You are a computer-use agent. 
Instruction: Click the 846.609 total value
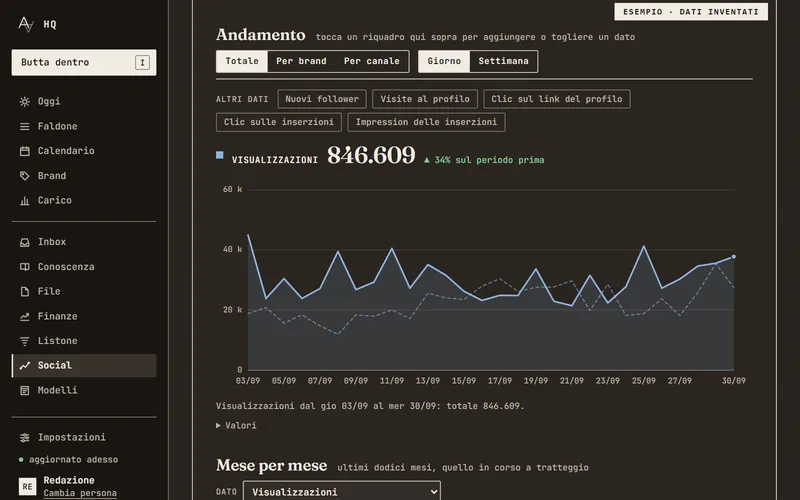371,155
